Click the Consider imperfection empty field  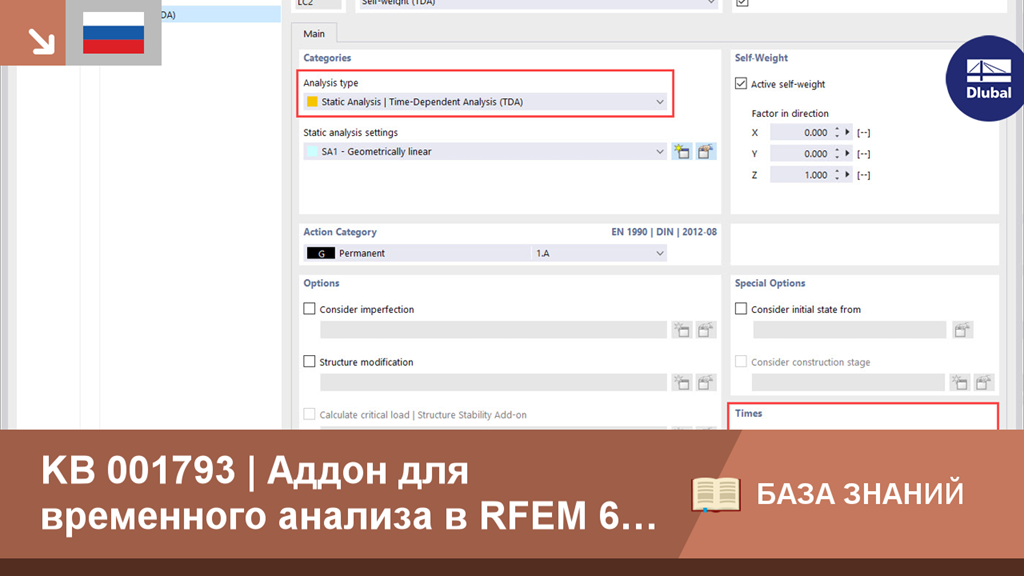coord(493,330)
